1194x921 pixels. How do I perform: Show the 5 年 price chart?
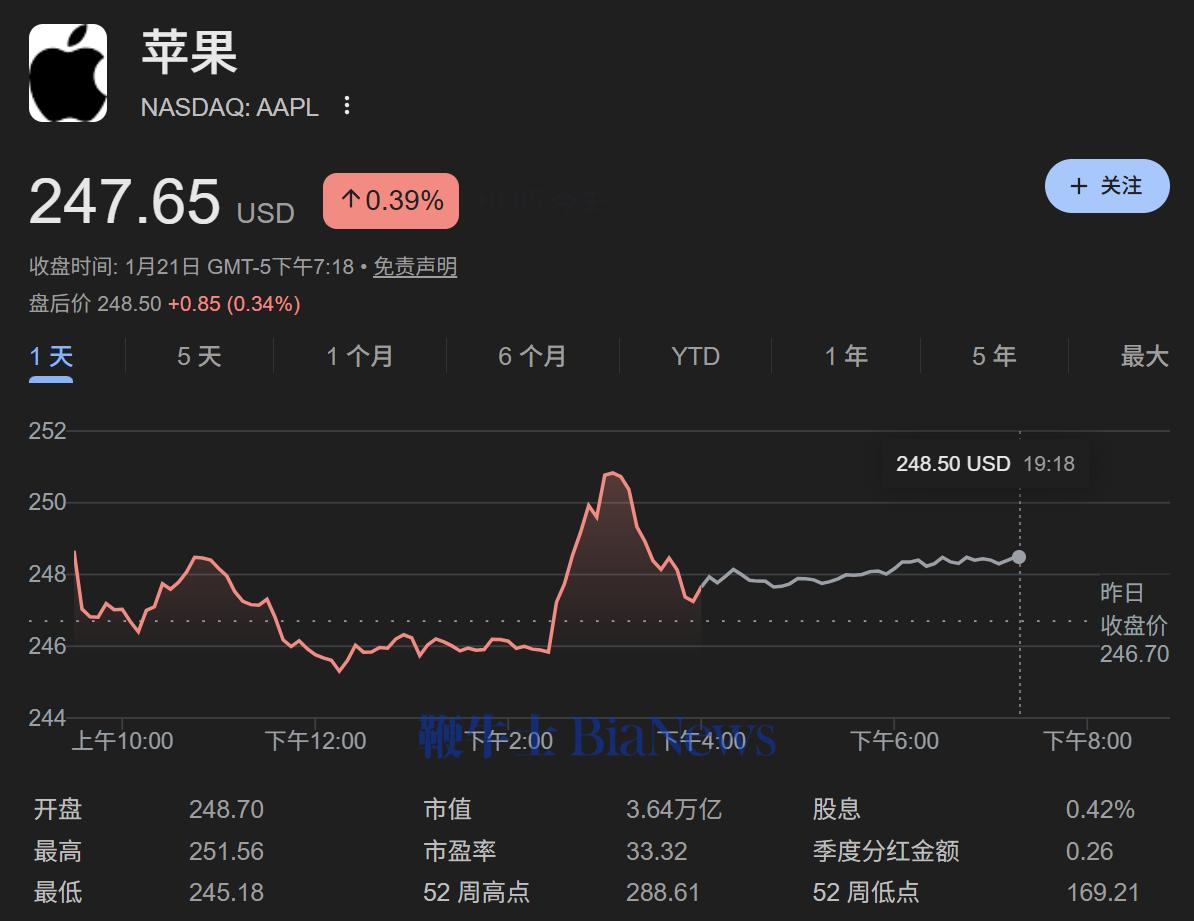click(x=994, y=356)
